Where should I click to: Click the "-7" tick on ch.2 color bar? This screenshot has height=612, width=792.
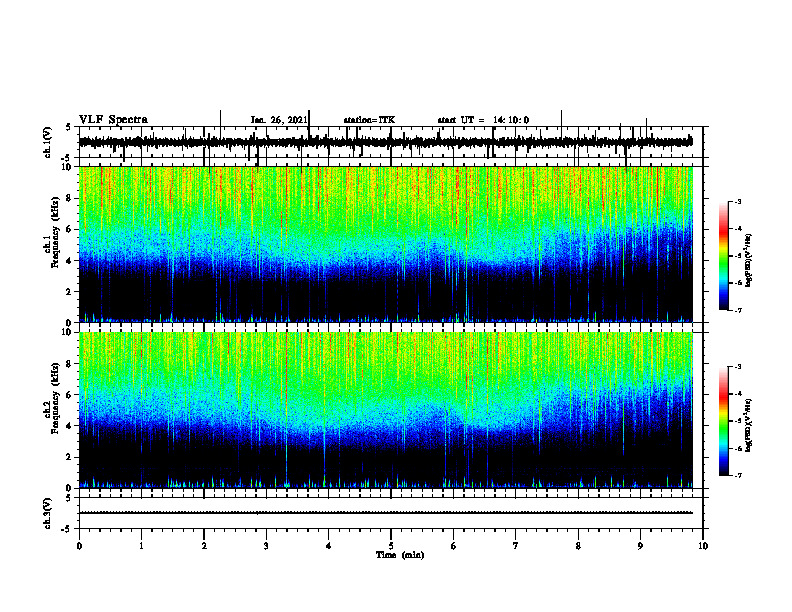tap(738, 476)
